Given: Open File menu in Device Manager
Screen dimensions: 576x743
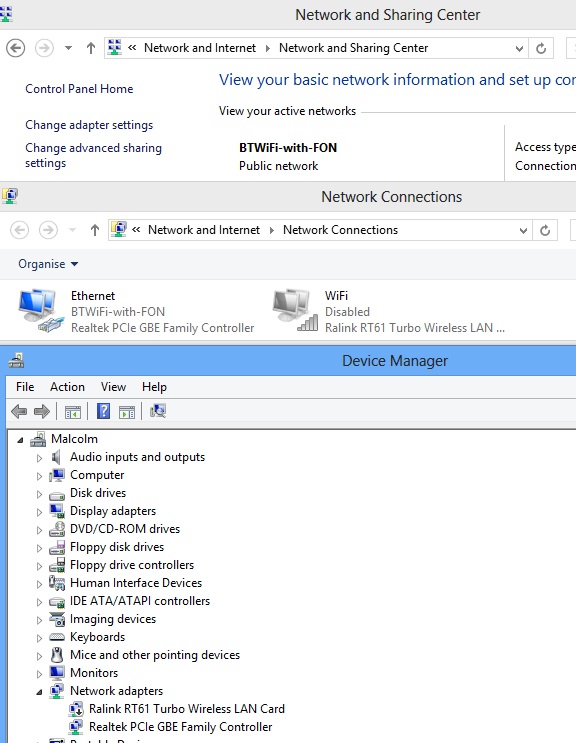Looking at the screenshot, I should click(x=25, y=387).
